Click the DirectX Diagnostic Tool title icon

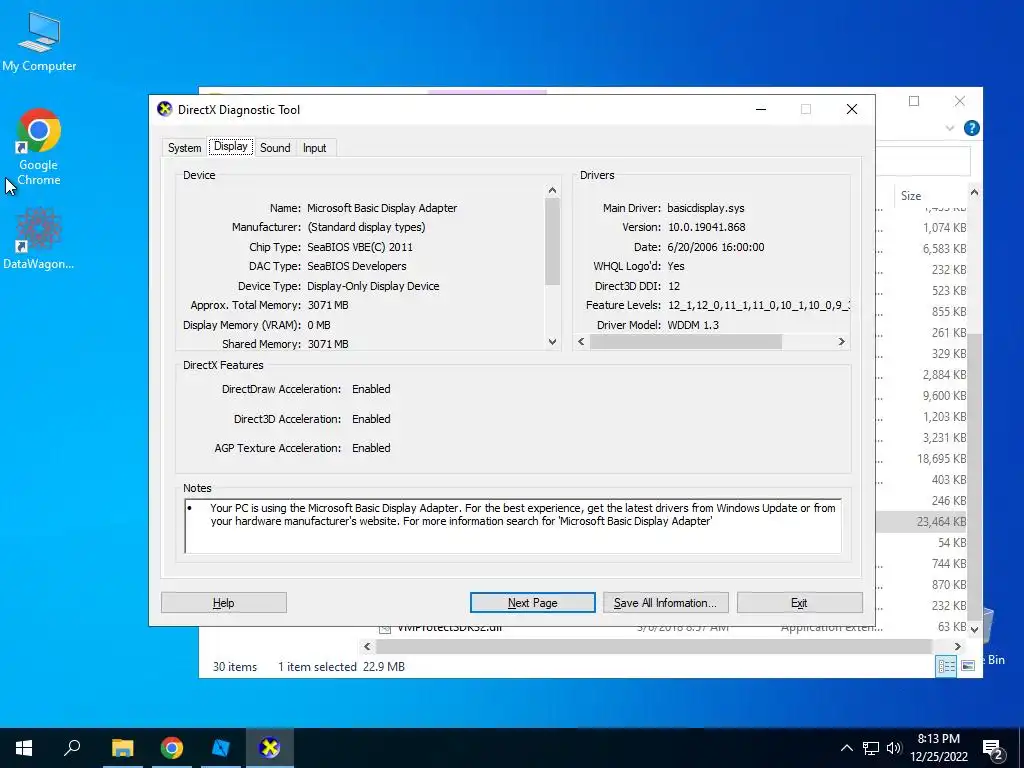pos(165,109)
